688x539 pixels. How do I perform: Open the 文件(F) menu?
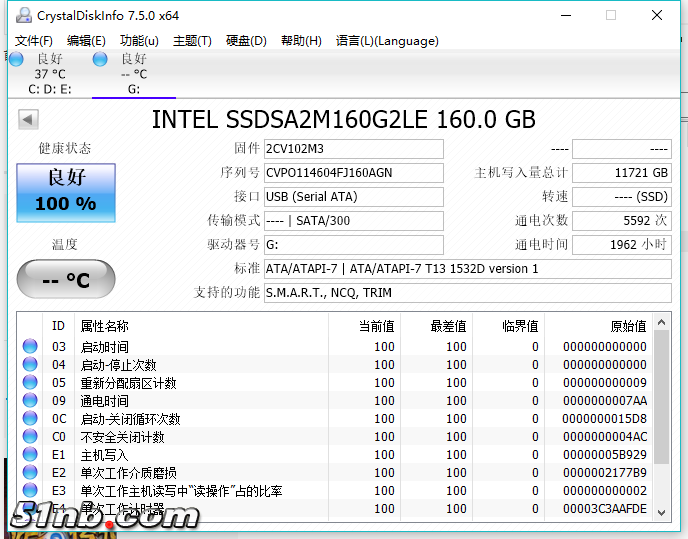point(34,41)
